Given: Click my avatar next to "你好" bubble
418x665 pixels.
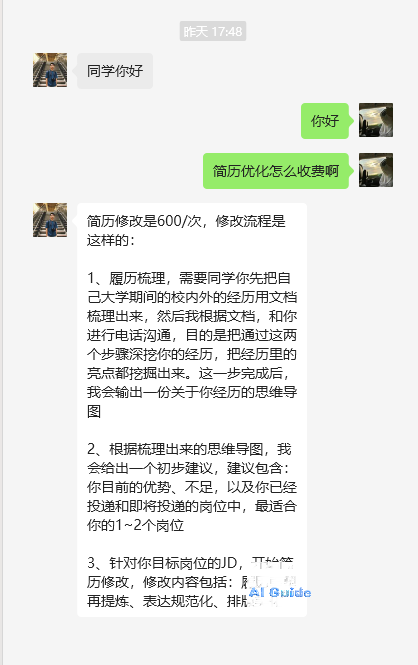Looking at the screenshot, I should coord(376,120).
